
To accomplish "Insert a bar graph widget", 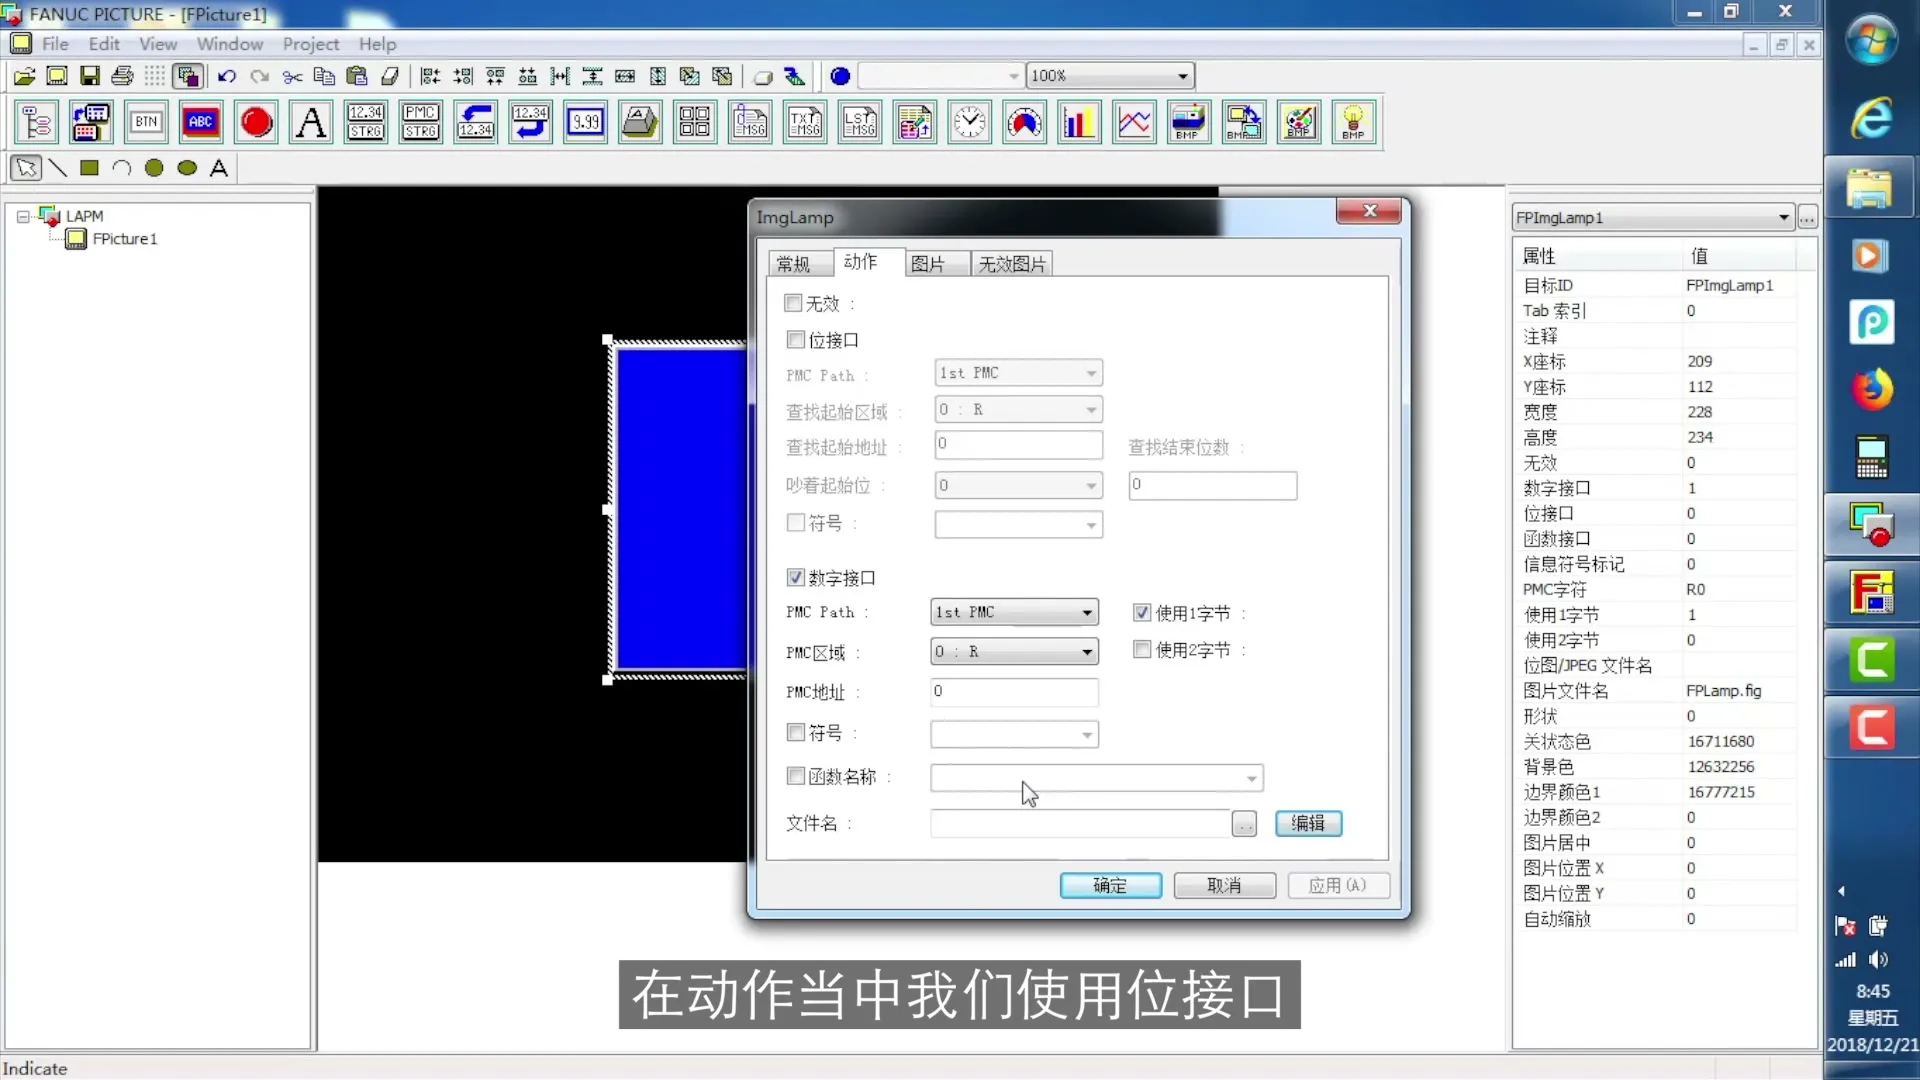I will (x=1079, y=121).
